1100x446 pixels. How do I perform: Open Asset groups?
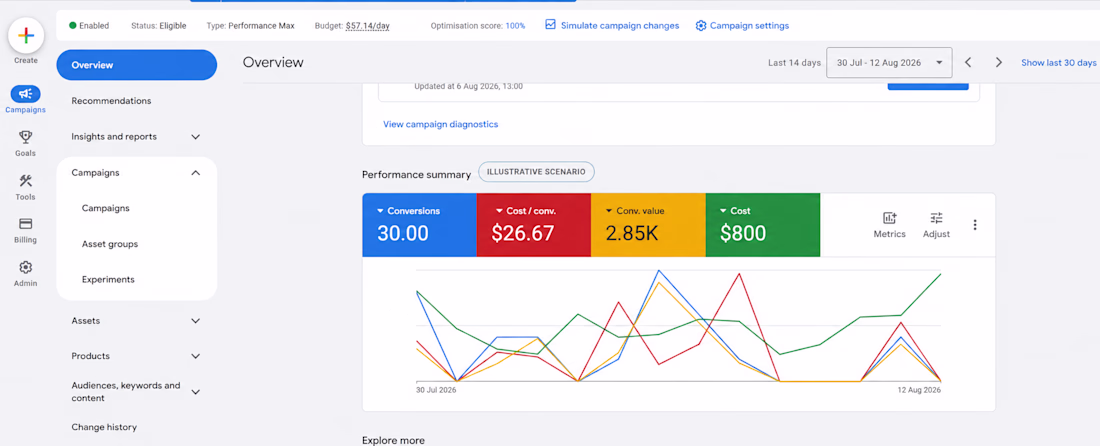(109, 244)
